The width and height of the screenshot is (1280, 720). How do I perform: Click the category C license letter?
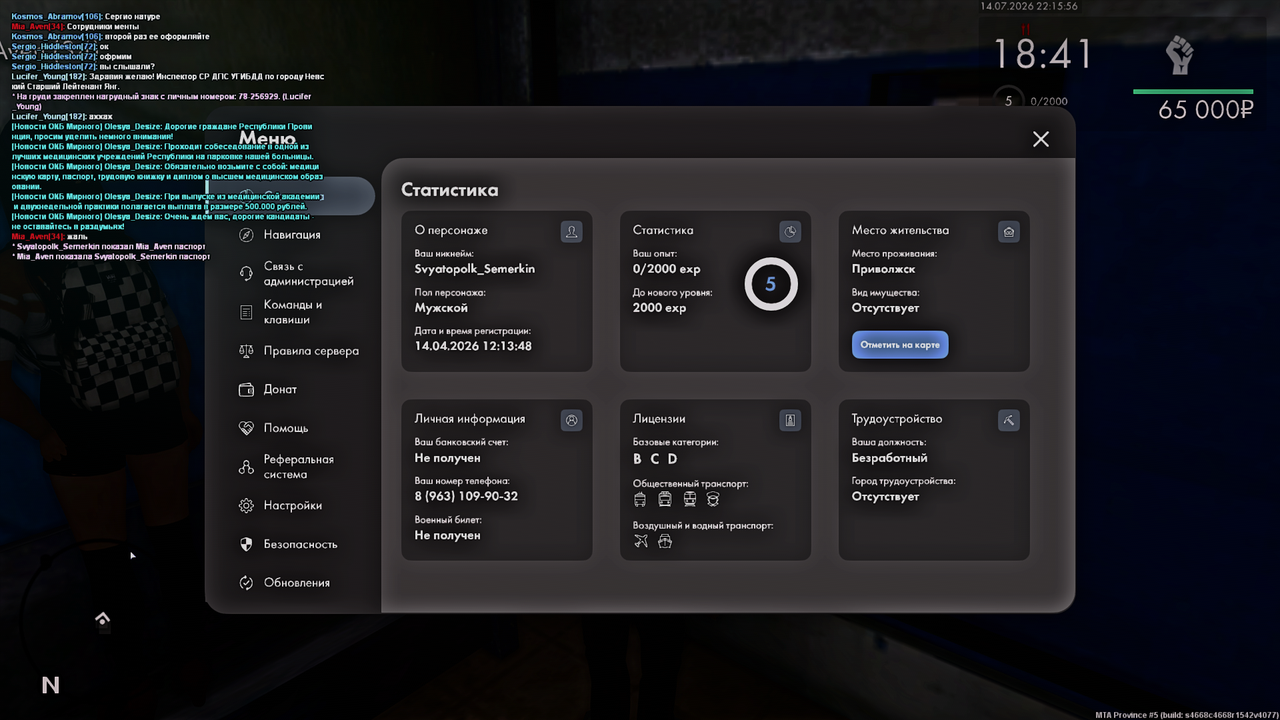[x=655, y=459]
